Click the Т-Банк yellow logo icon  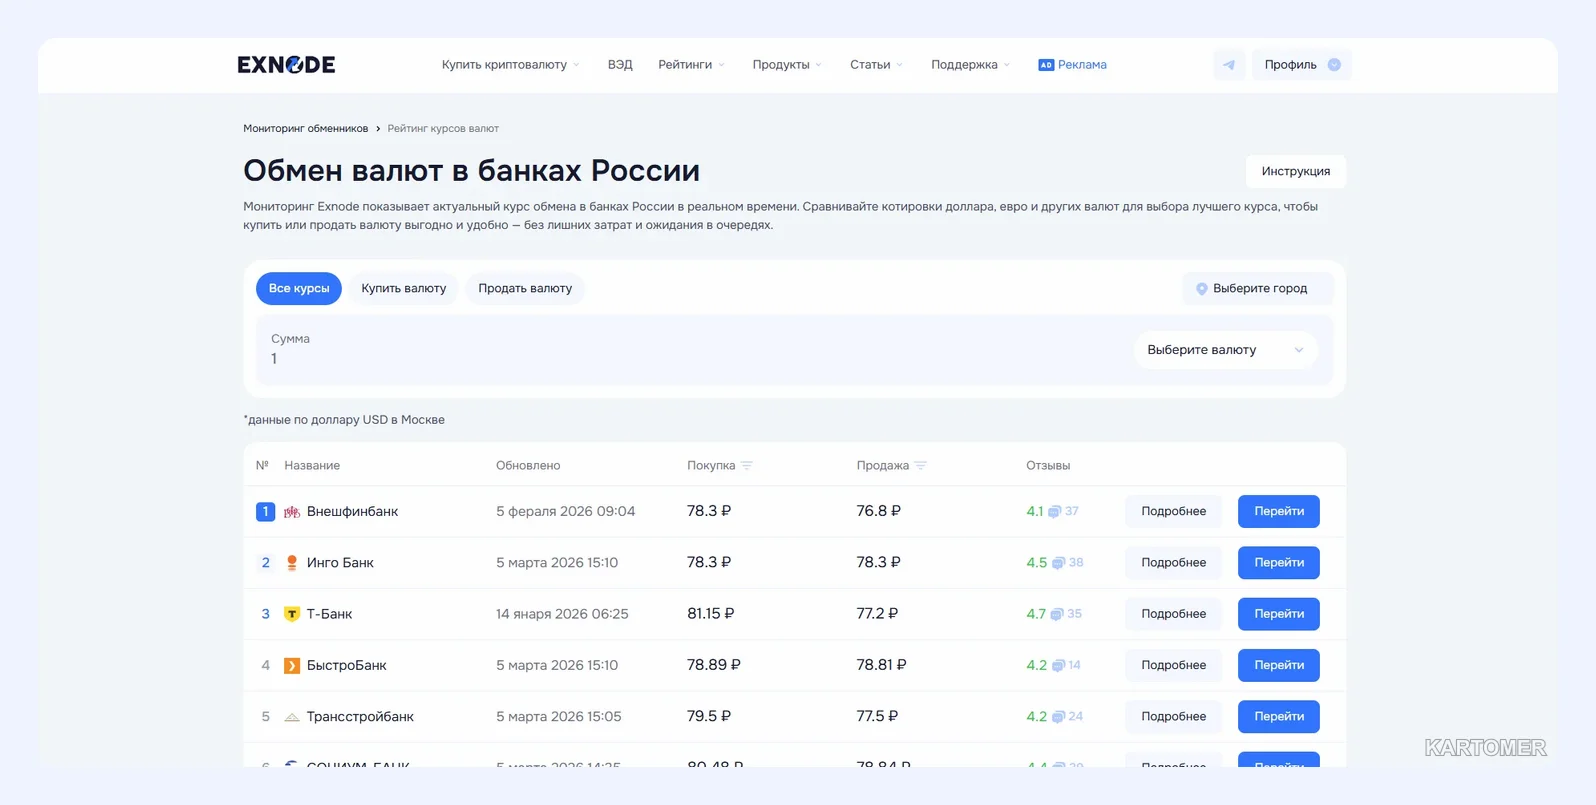point(292,614)
